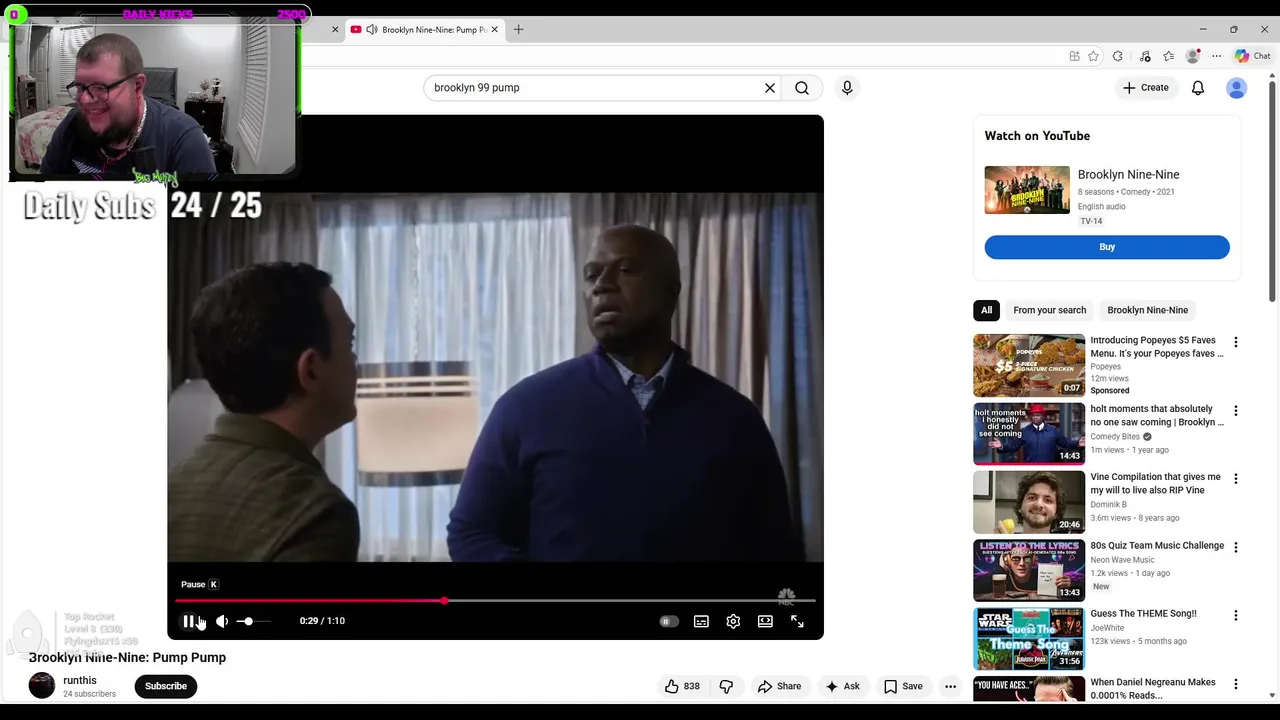Open the Create menu
The image size is (1280, 720).
click(1145, 88)
